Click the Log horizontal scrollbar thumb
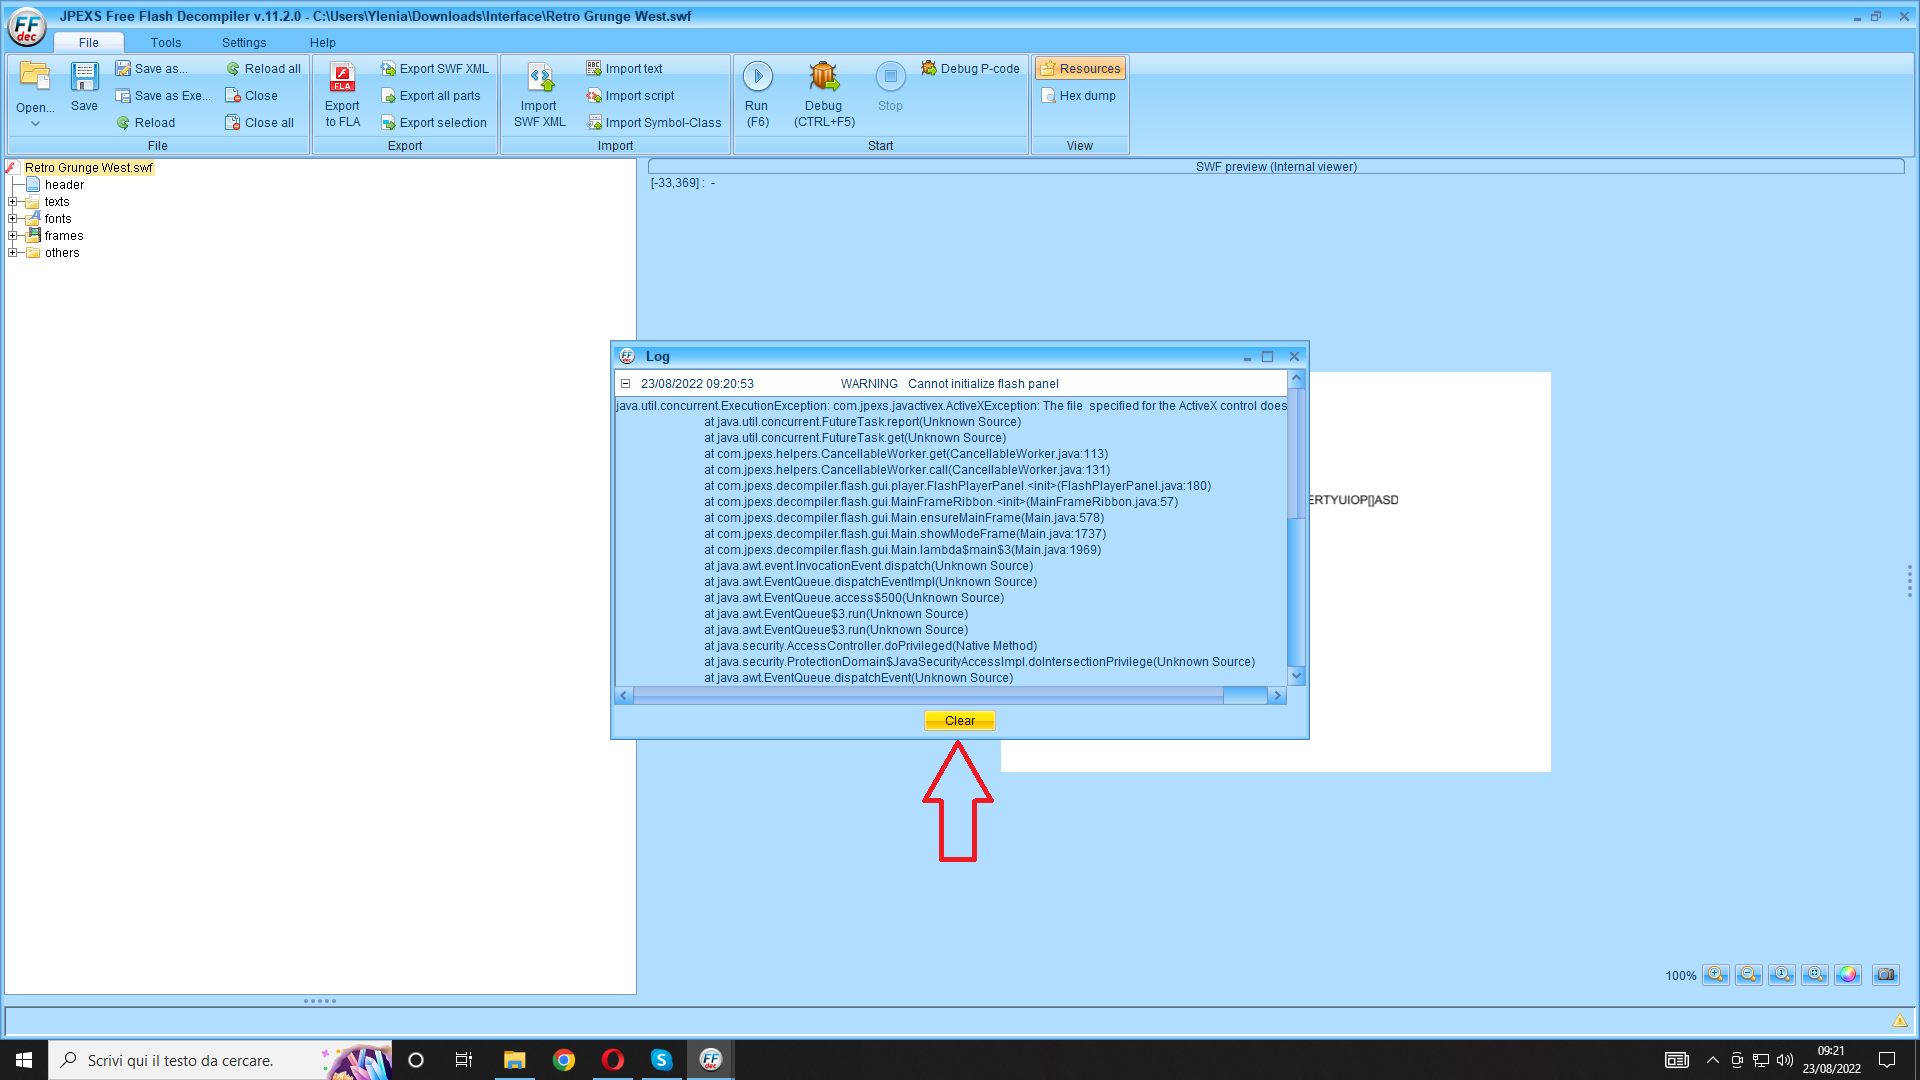 [928, 696]
